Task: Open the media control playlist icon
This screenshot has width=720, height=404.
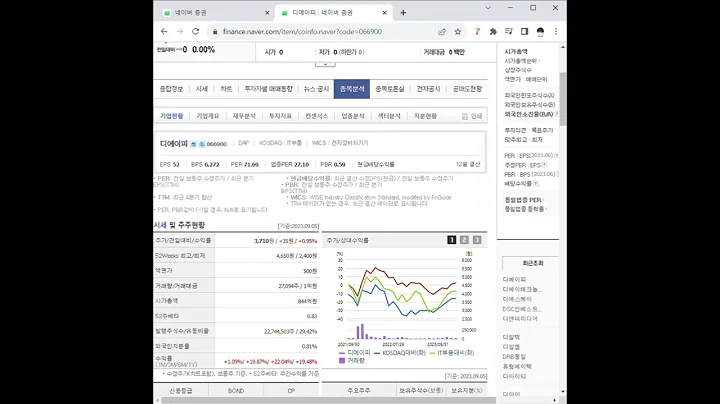Action: click(x=509, y=31)
